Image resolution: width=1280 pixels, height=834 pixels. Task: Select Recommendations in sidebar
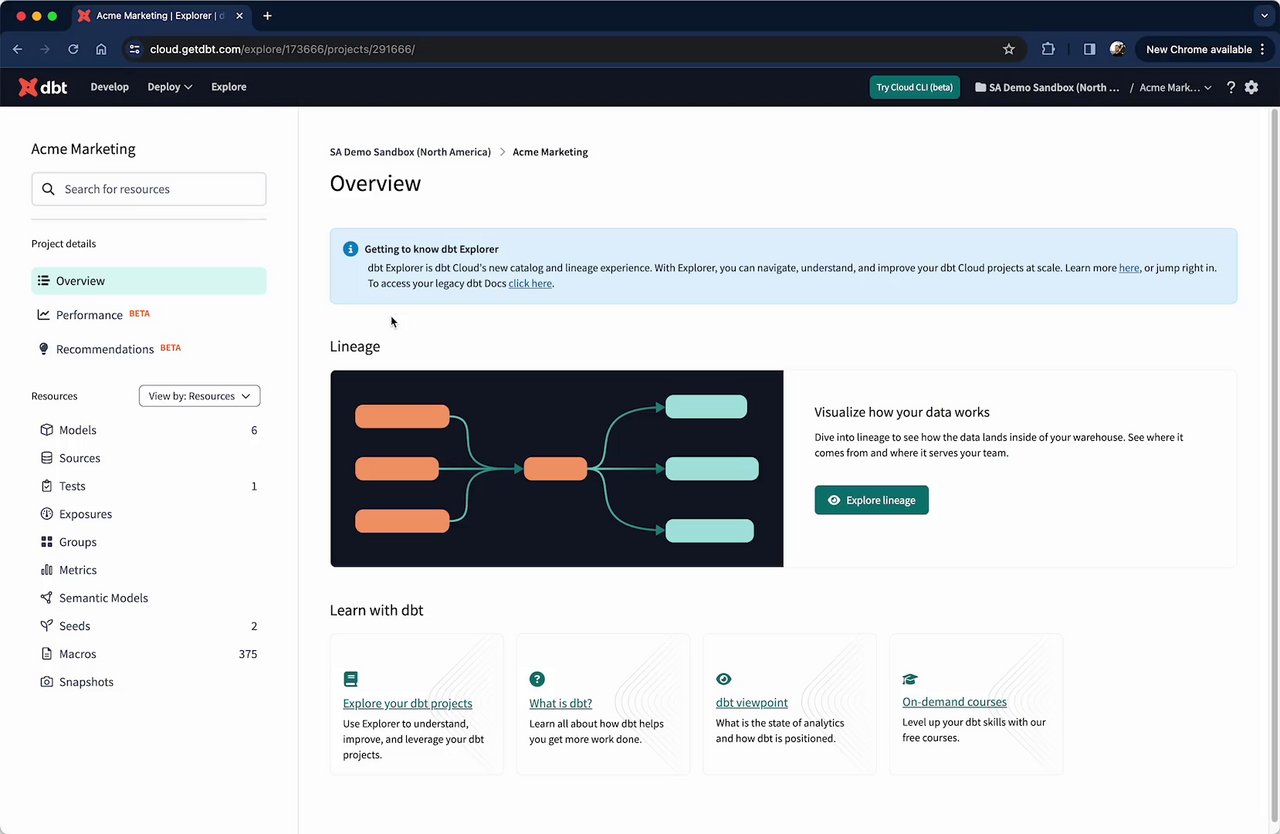point(149,349)
